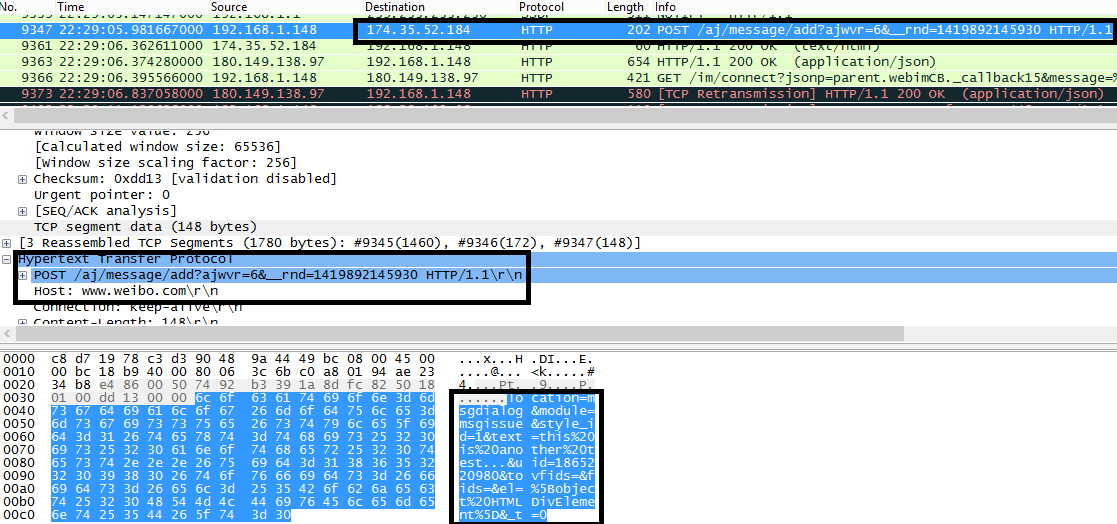The width and height of the screenshot is (1117, 524).
Task: Select the Urgent pointer: 0 field
Action: click(x=102, y=195)
